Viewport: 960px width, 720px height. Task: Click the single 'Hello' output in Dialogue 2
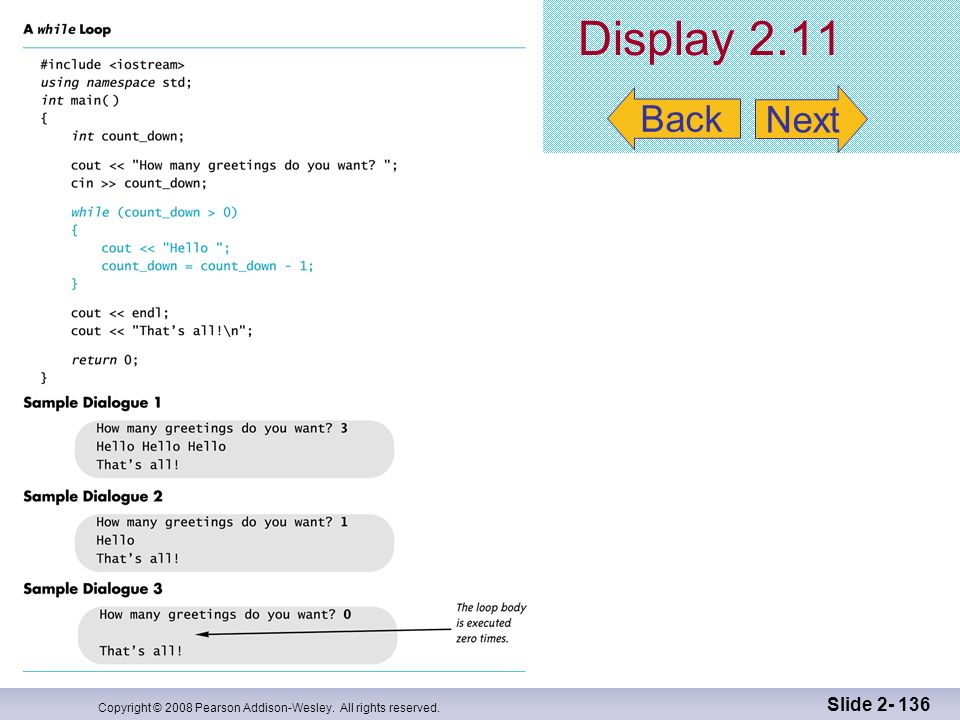tap(115, 540)
